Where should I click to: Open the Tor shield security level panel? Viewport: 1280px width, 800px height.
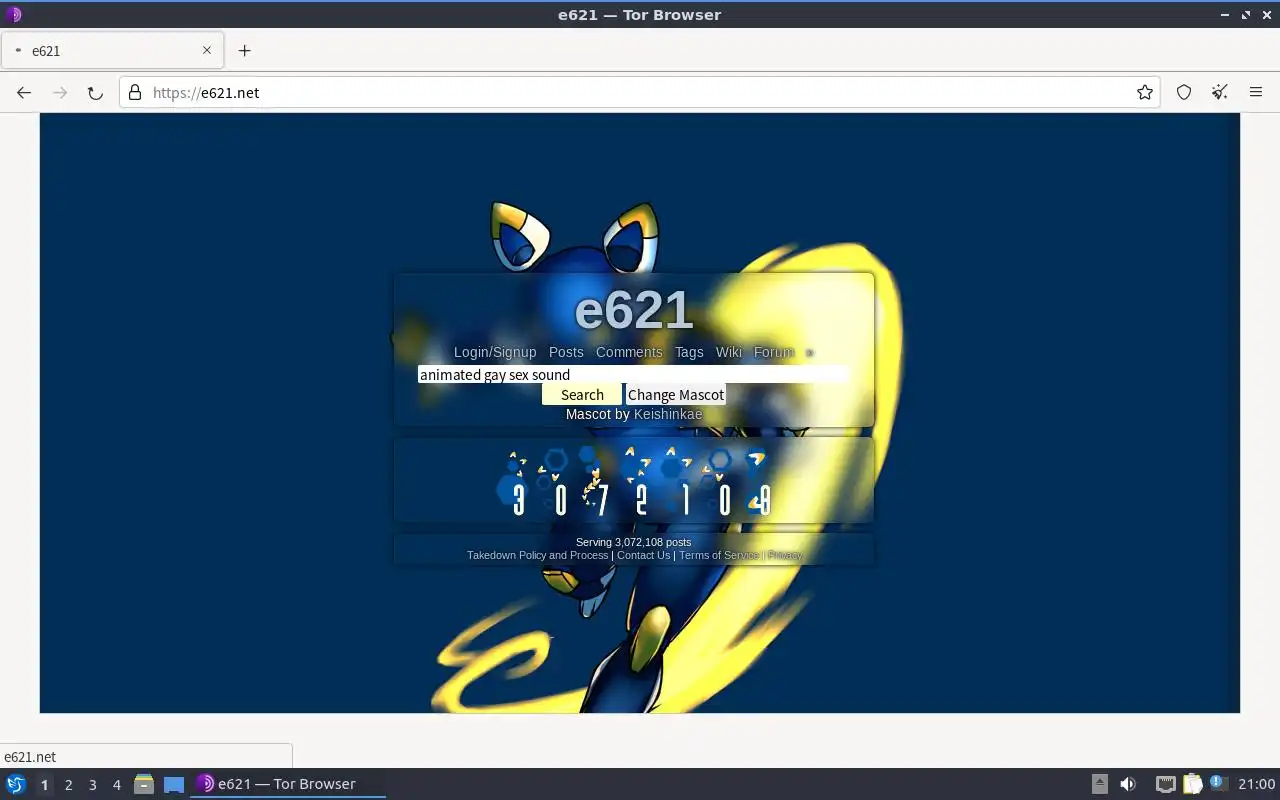(1184, 92)
